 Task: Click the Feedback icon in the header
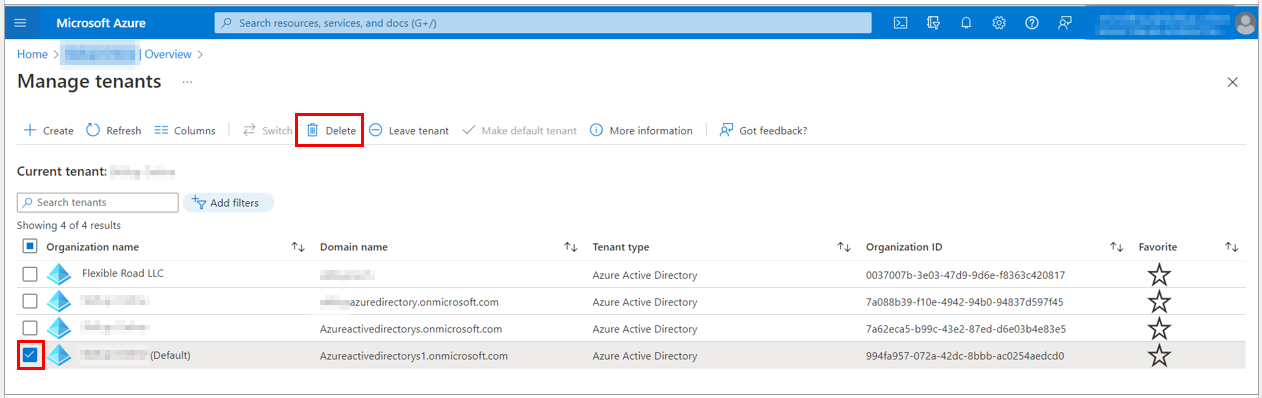pyautogui.click(x=1065, y=22)
